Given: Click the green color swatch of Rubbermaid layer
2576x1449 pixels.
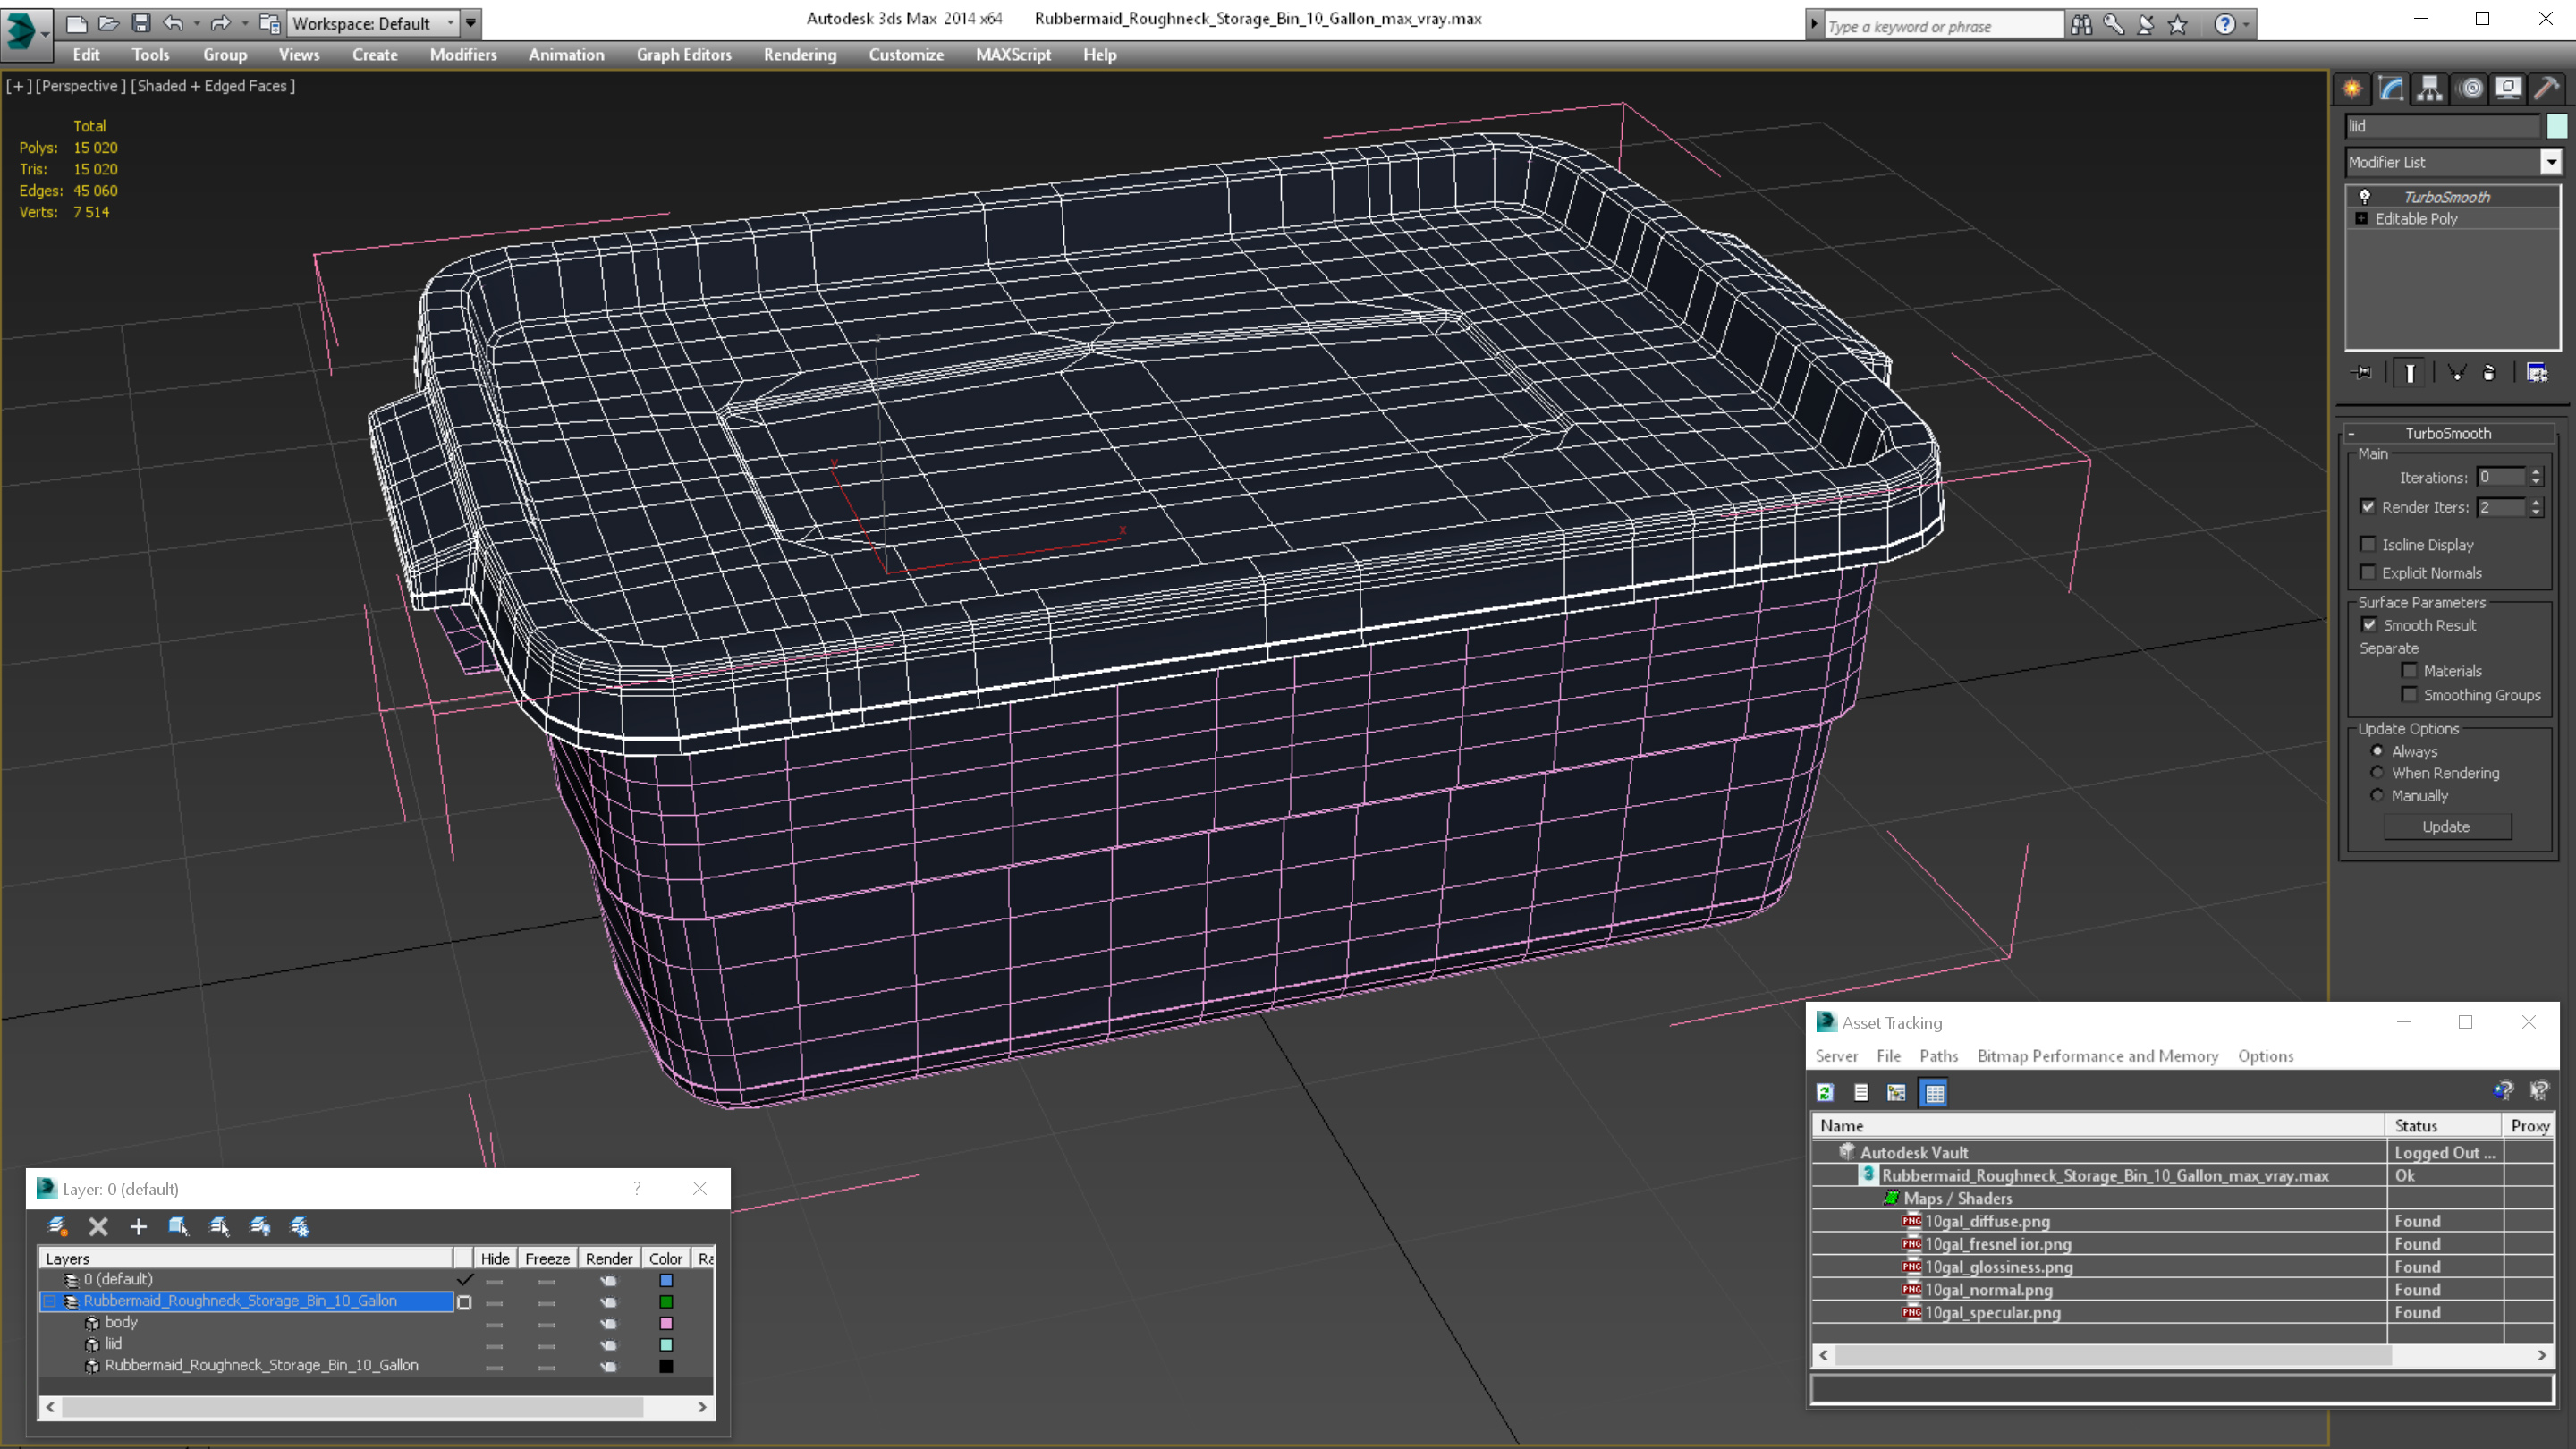Looking at the screenshot, I should click(666, 1301).
